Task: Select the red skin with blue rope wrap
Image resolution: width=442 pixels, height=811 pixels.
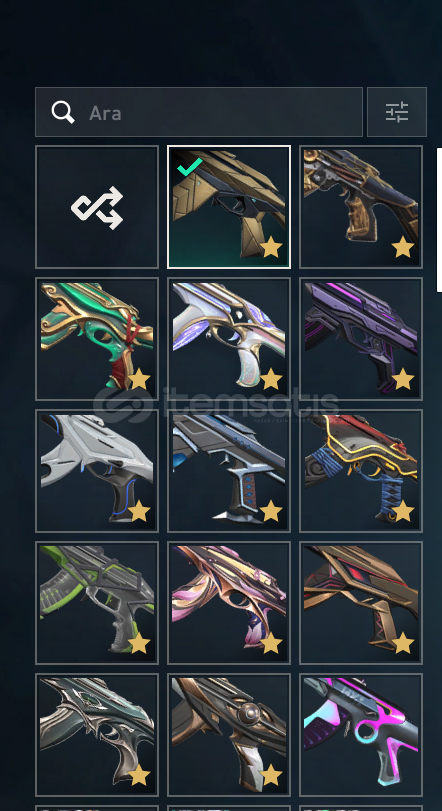Action: 361,471
